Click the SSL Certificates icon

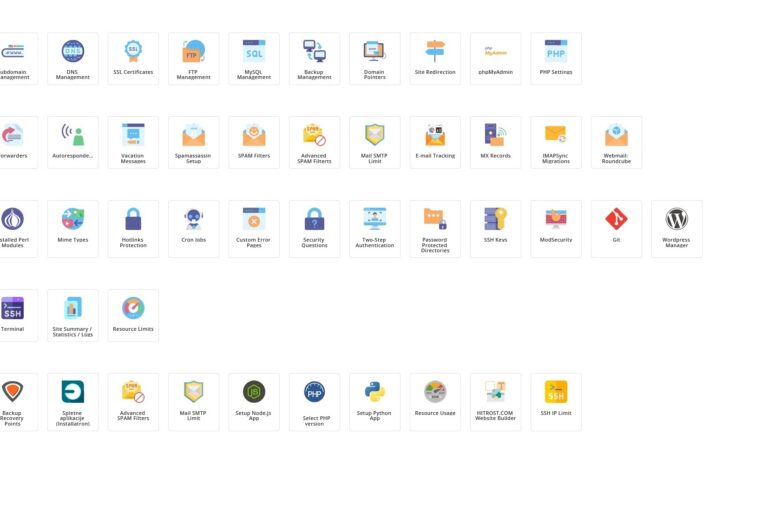(x=133, y=58)
